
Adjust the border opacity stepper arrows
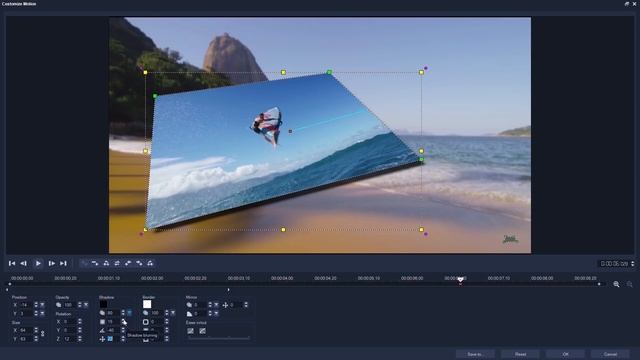pyautogui.click(x=167, y=313)
